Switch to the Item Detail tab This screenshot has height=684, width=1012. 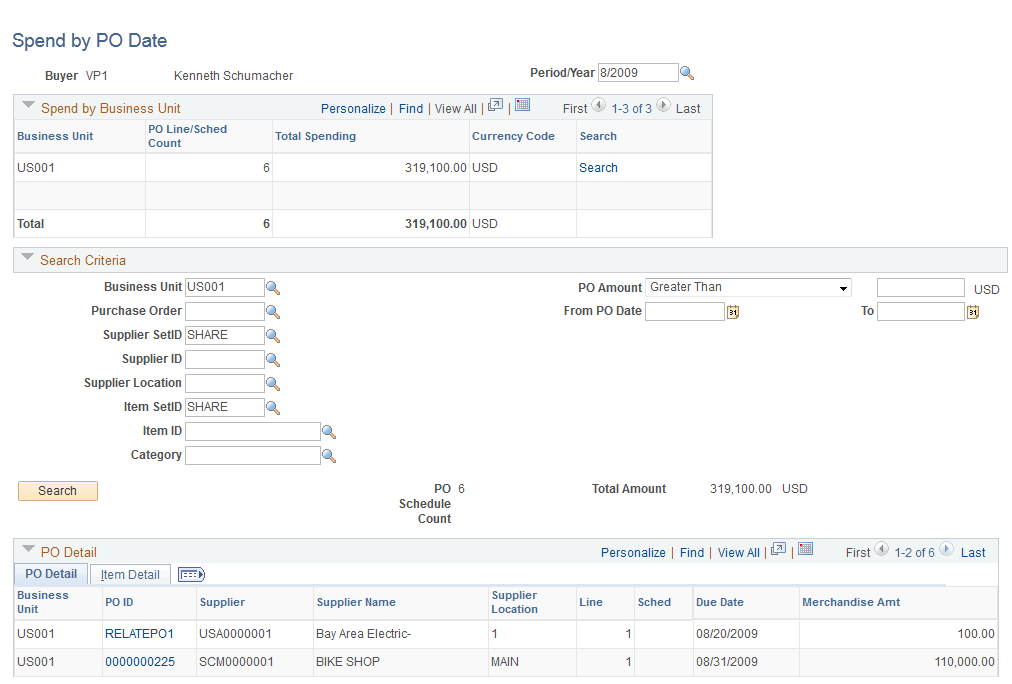click(130, 574)
